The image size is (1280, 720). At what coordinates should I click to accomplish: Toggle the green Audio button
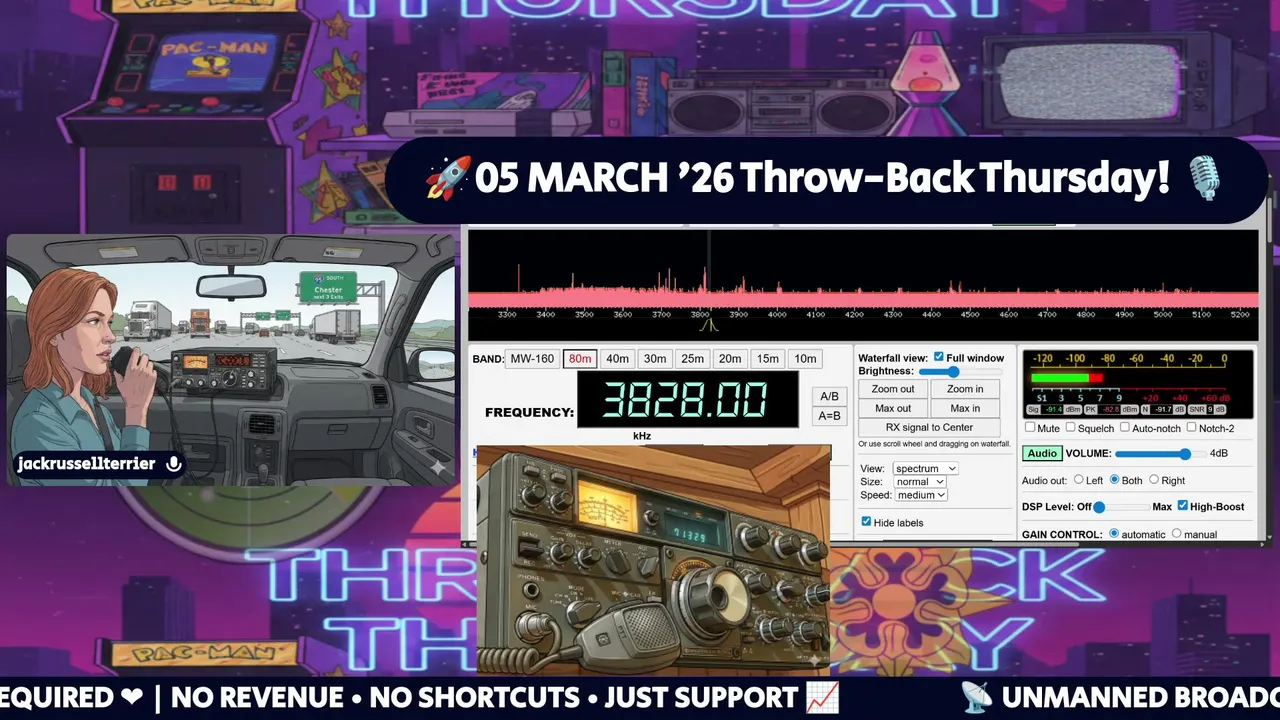pyautogui.click(x=1042, y=453)
